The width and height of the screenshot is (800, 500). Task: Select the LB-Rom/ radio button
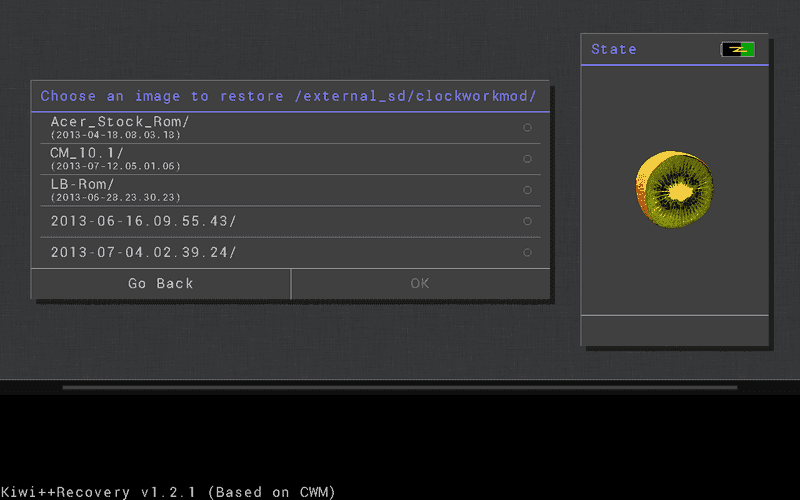528,190
